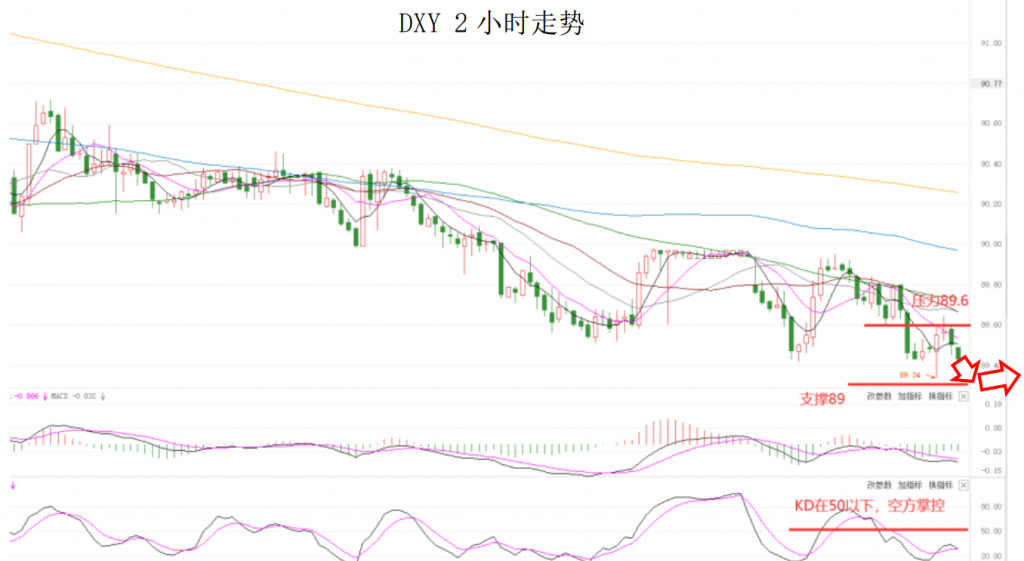1024x561 pixels.
Task: Click the magenta -0.066 readout
Action: pos(26,396)
